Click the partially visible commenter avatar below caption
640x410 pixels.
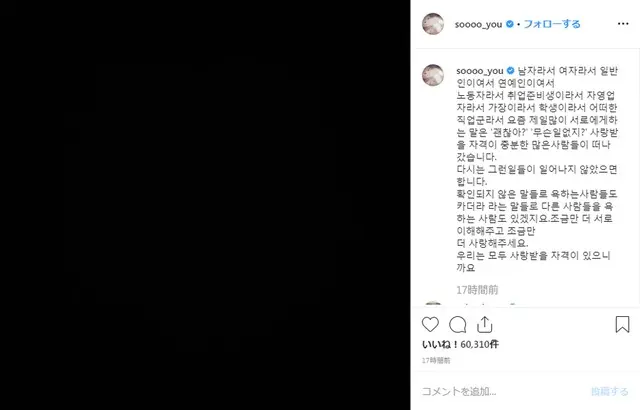[433, 304]
